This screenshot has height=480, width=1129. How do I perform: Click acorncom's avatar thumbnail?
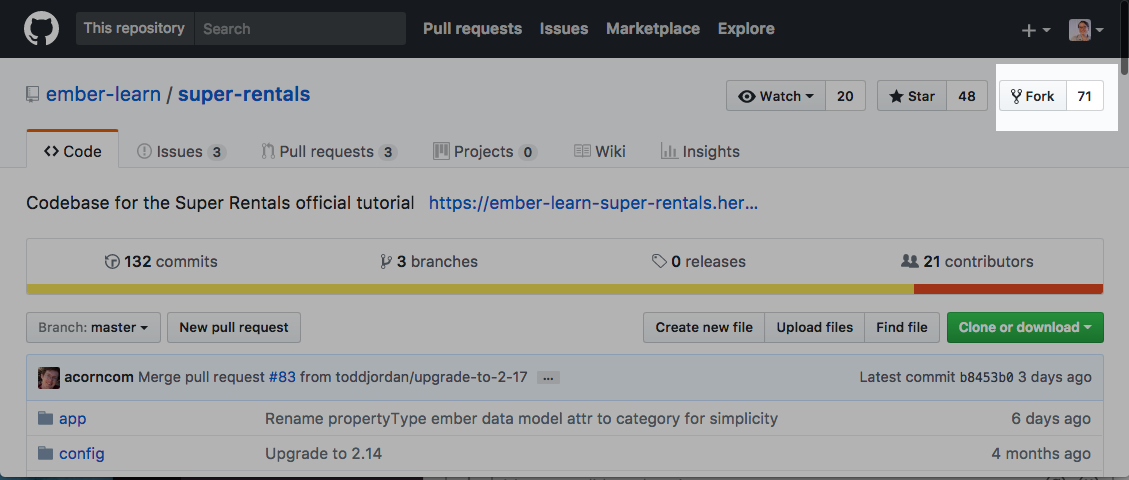coord(49,377)
